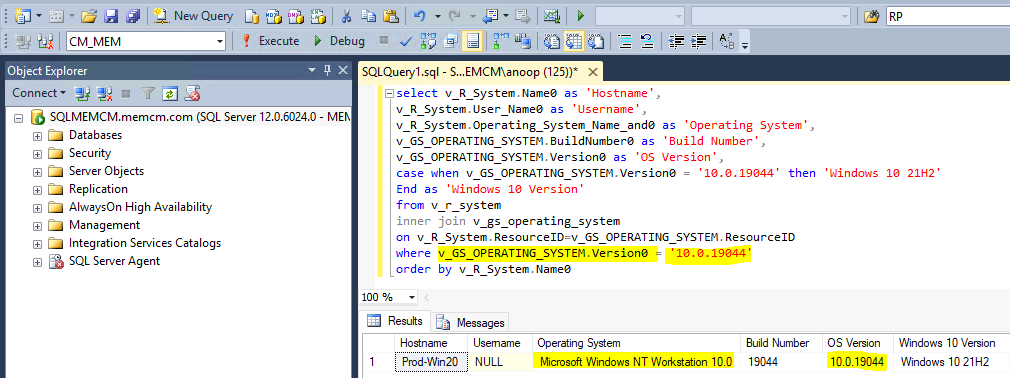Click the Database Engine Query icon
The image size is (1010, 378).
(252, 16)
